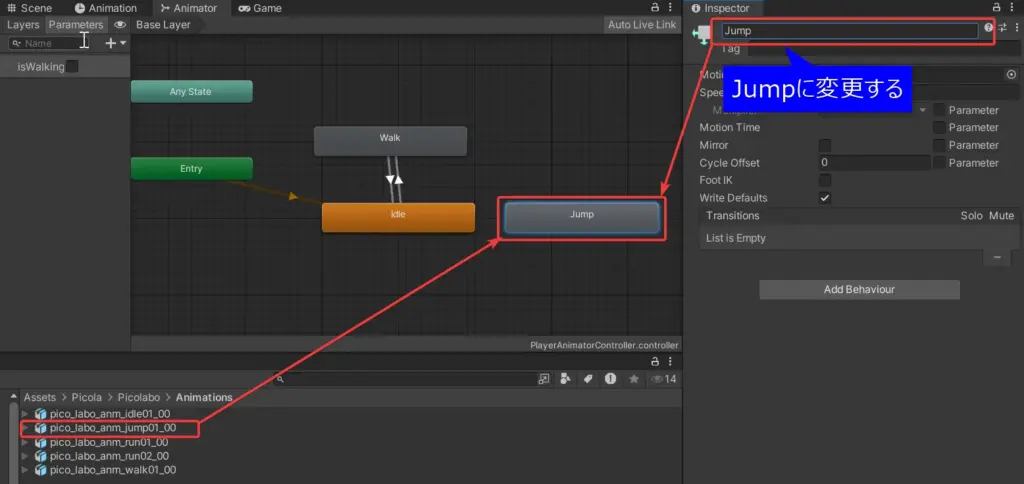Switch to the Game tab
This screenshot has width=1024, height=484.
coord(260,8)
